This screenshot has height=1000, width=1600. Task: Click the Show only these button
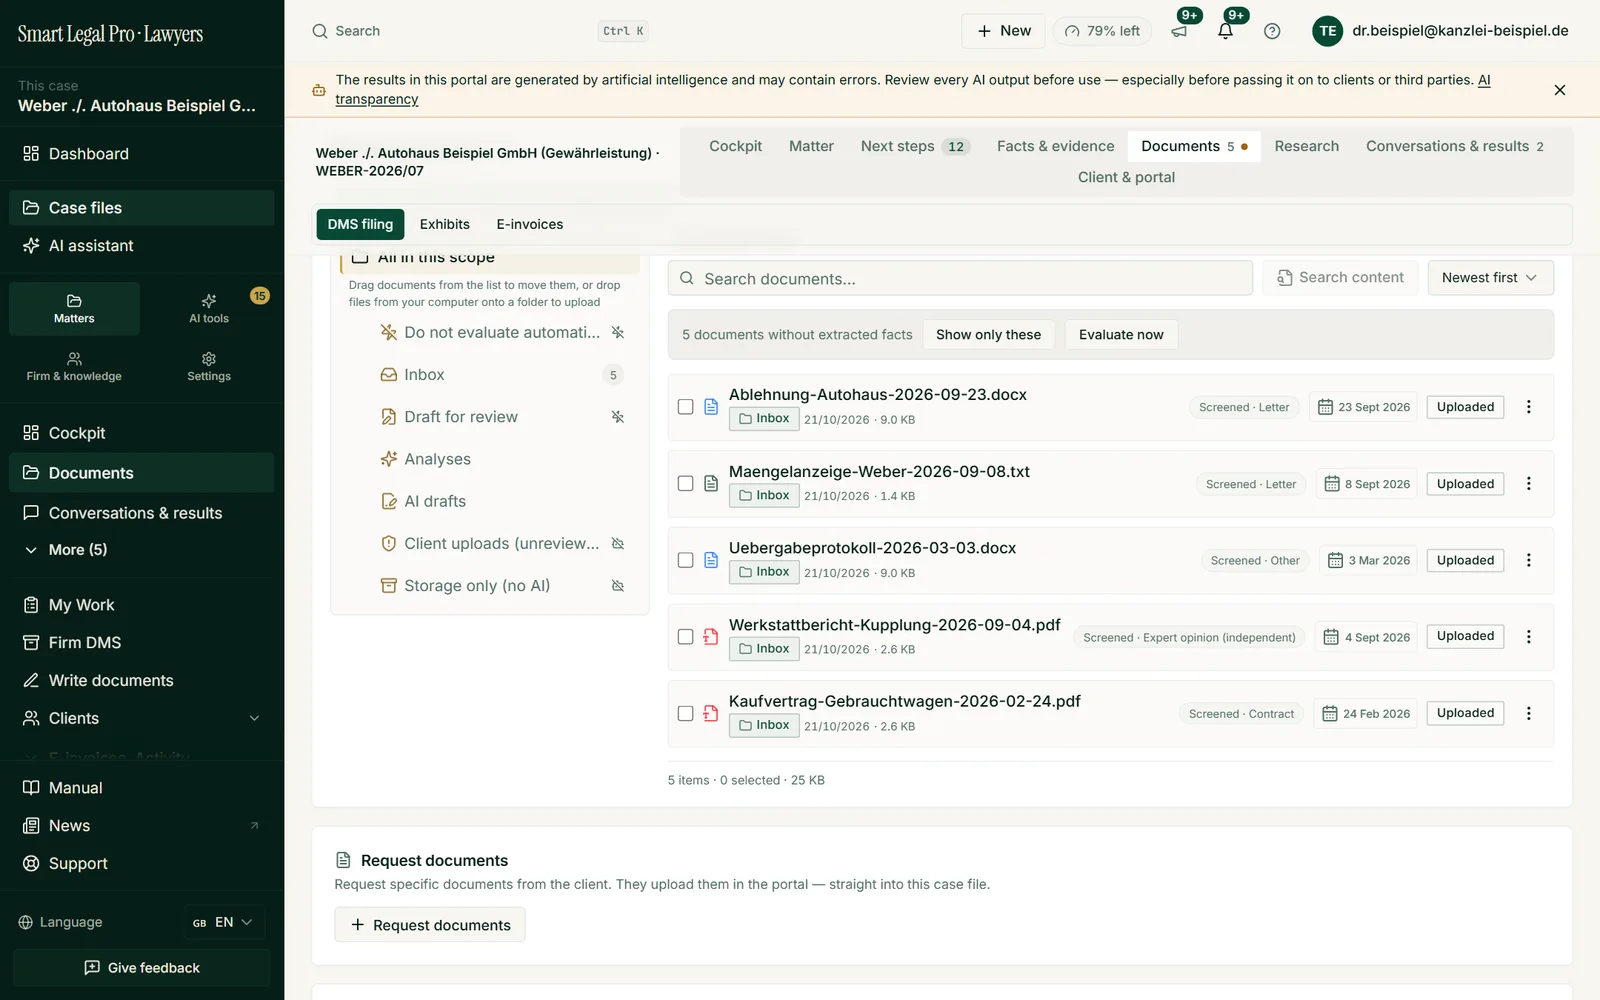tap(988, 335)
